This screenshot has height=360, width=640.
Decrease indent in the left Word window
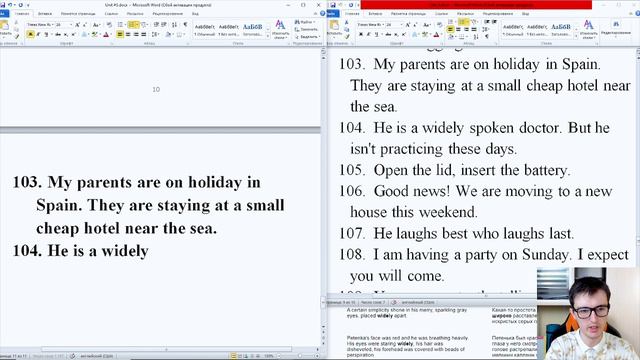156,25
